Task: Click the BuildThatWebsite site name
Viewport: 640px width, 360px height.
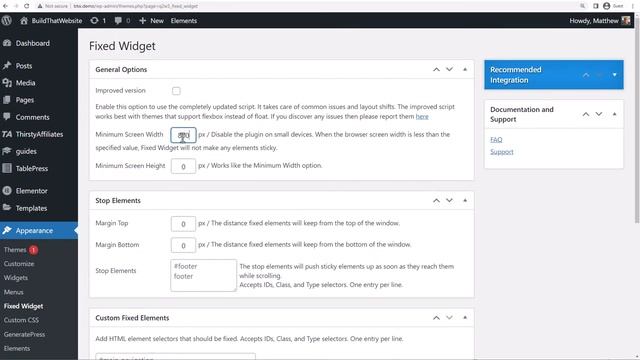Action: [57, 20]
